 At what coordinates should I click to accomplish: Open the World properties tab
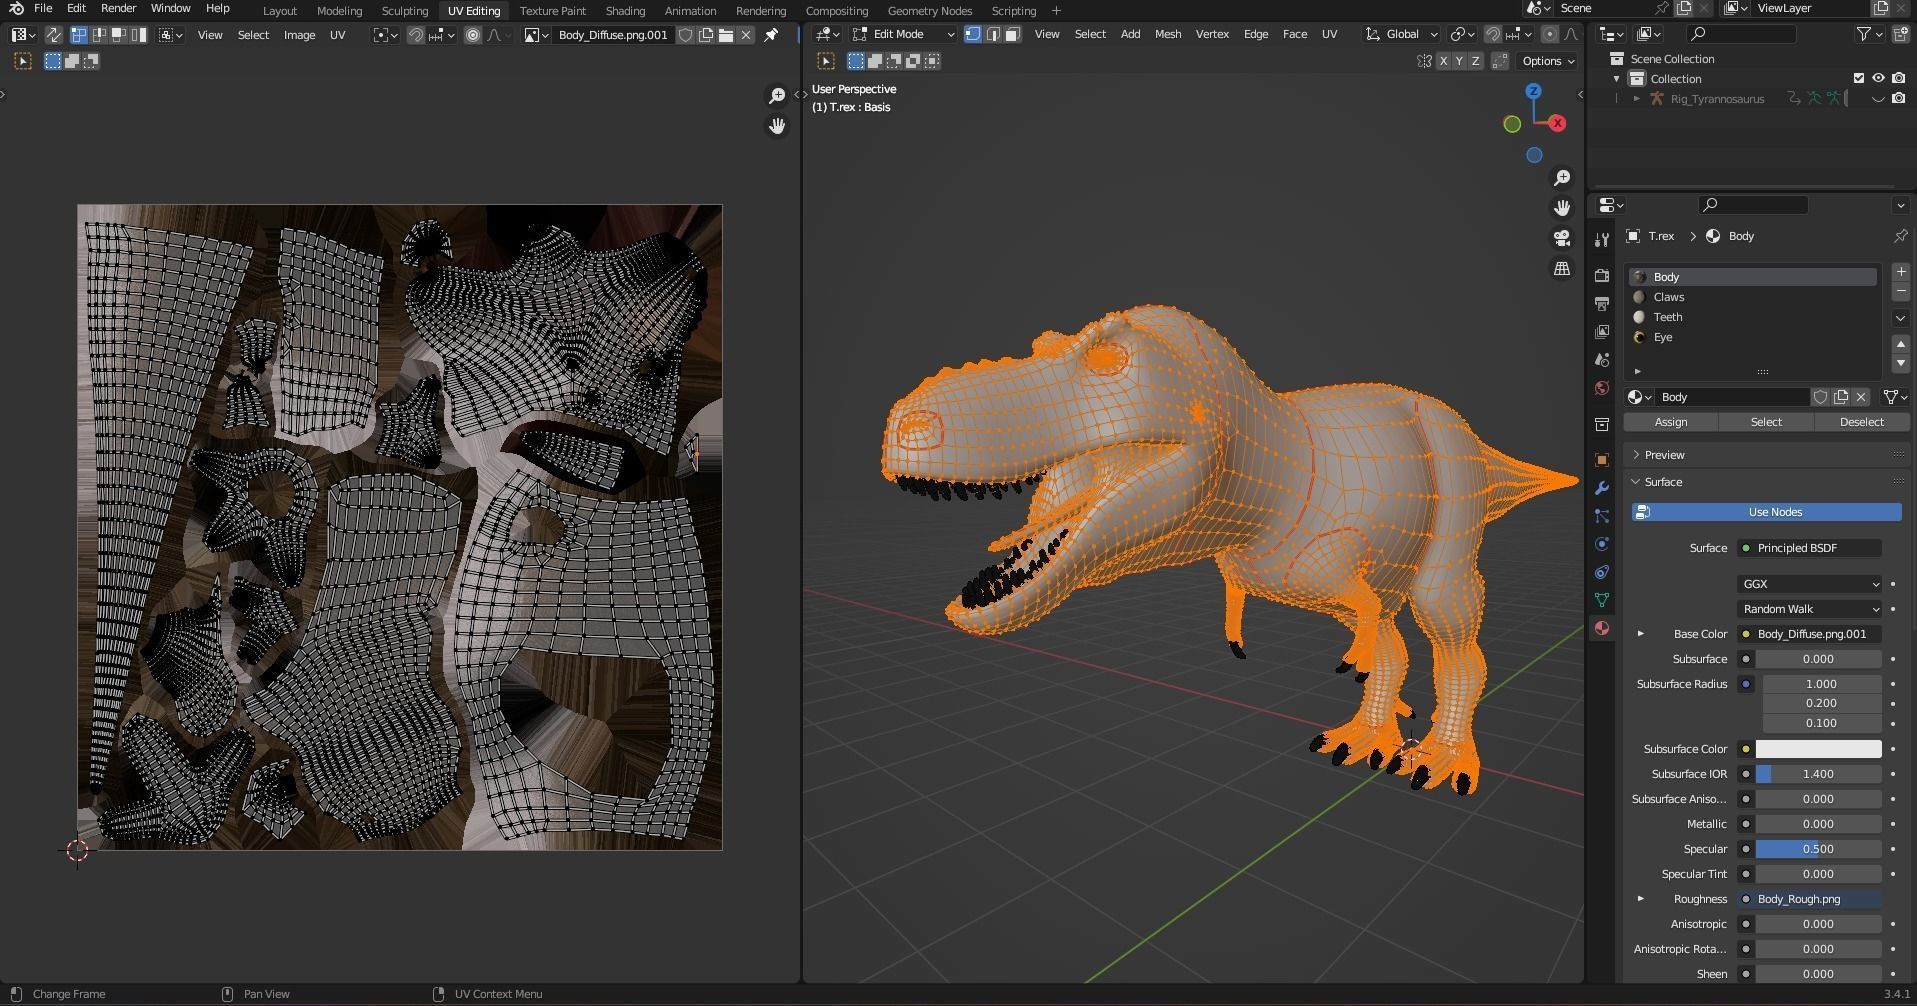[1602, 388]
